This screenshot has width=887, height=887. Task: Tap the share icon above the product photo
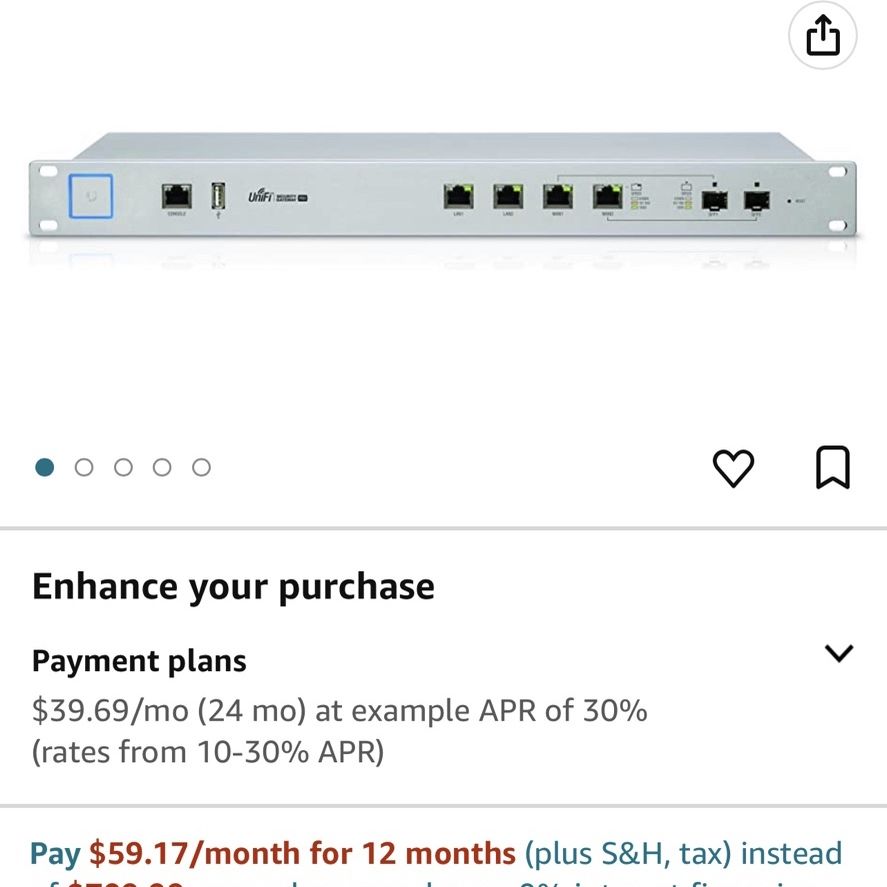pos(823,35)
